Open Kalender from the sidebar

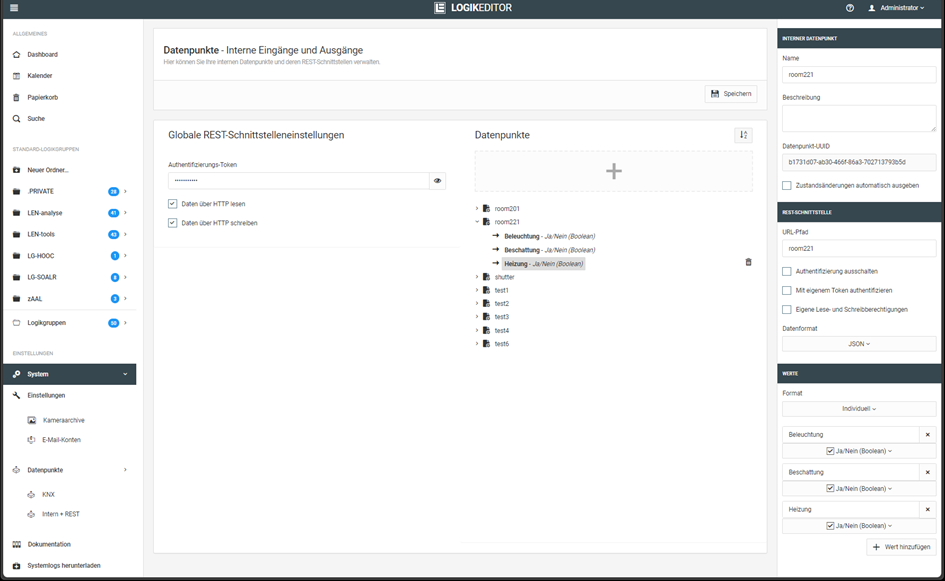point(40,76)
